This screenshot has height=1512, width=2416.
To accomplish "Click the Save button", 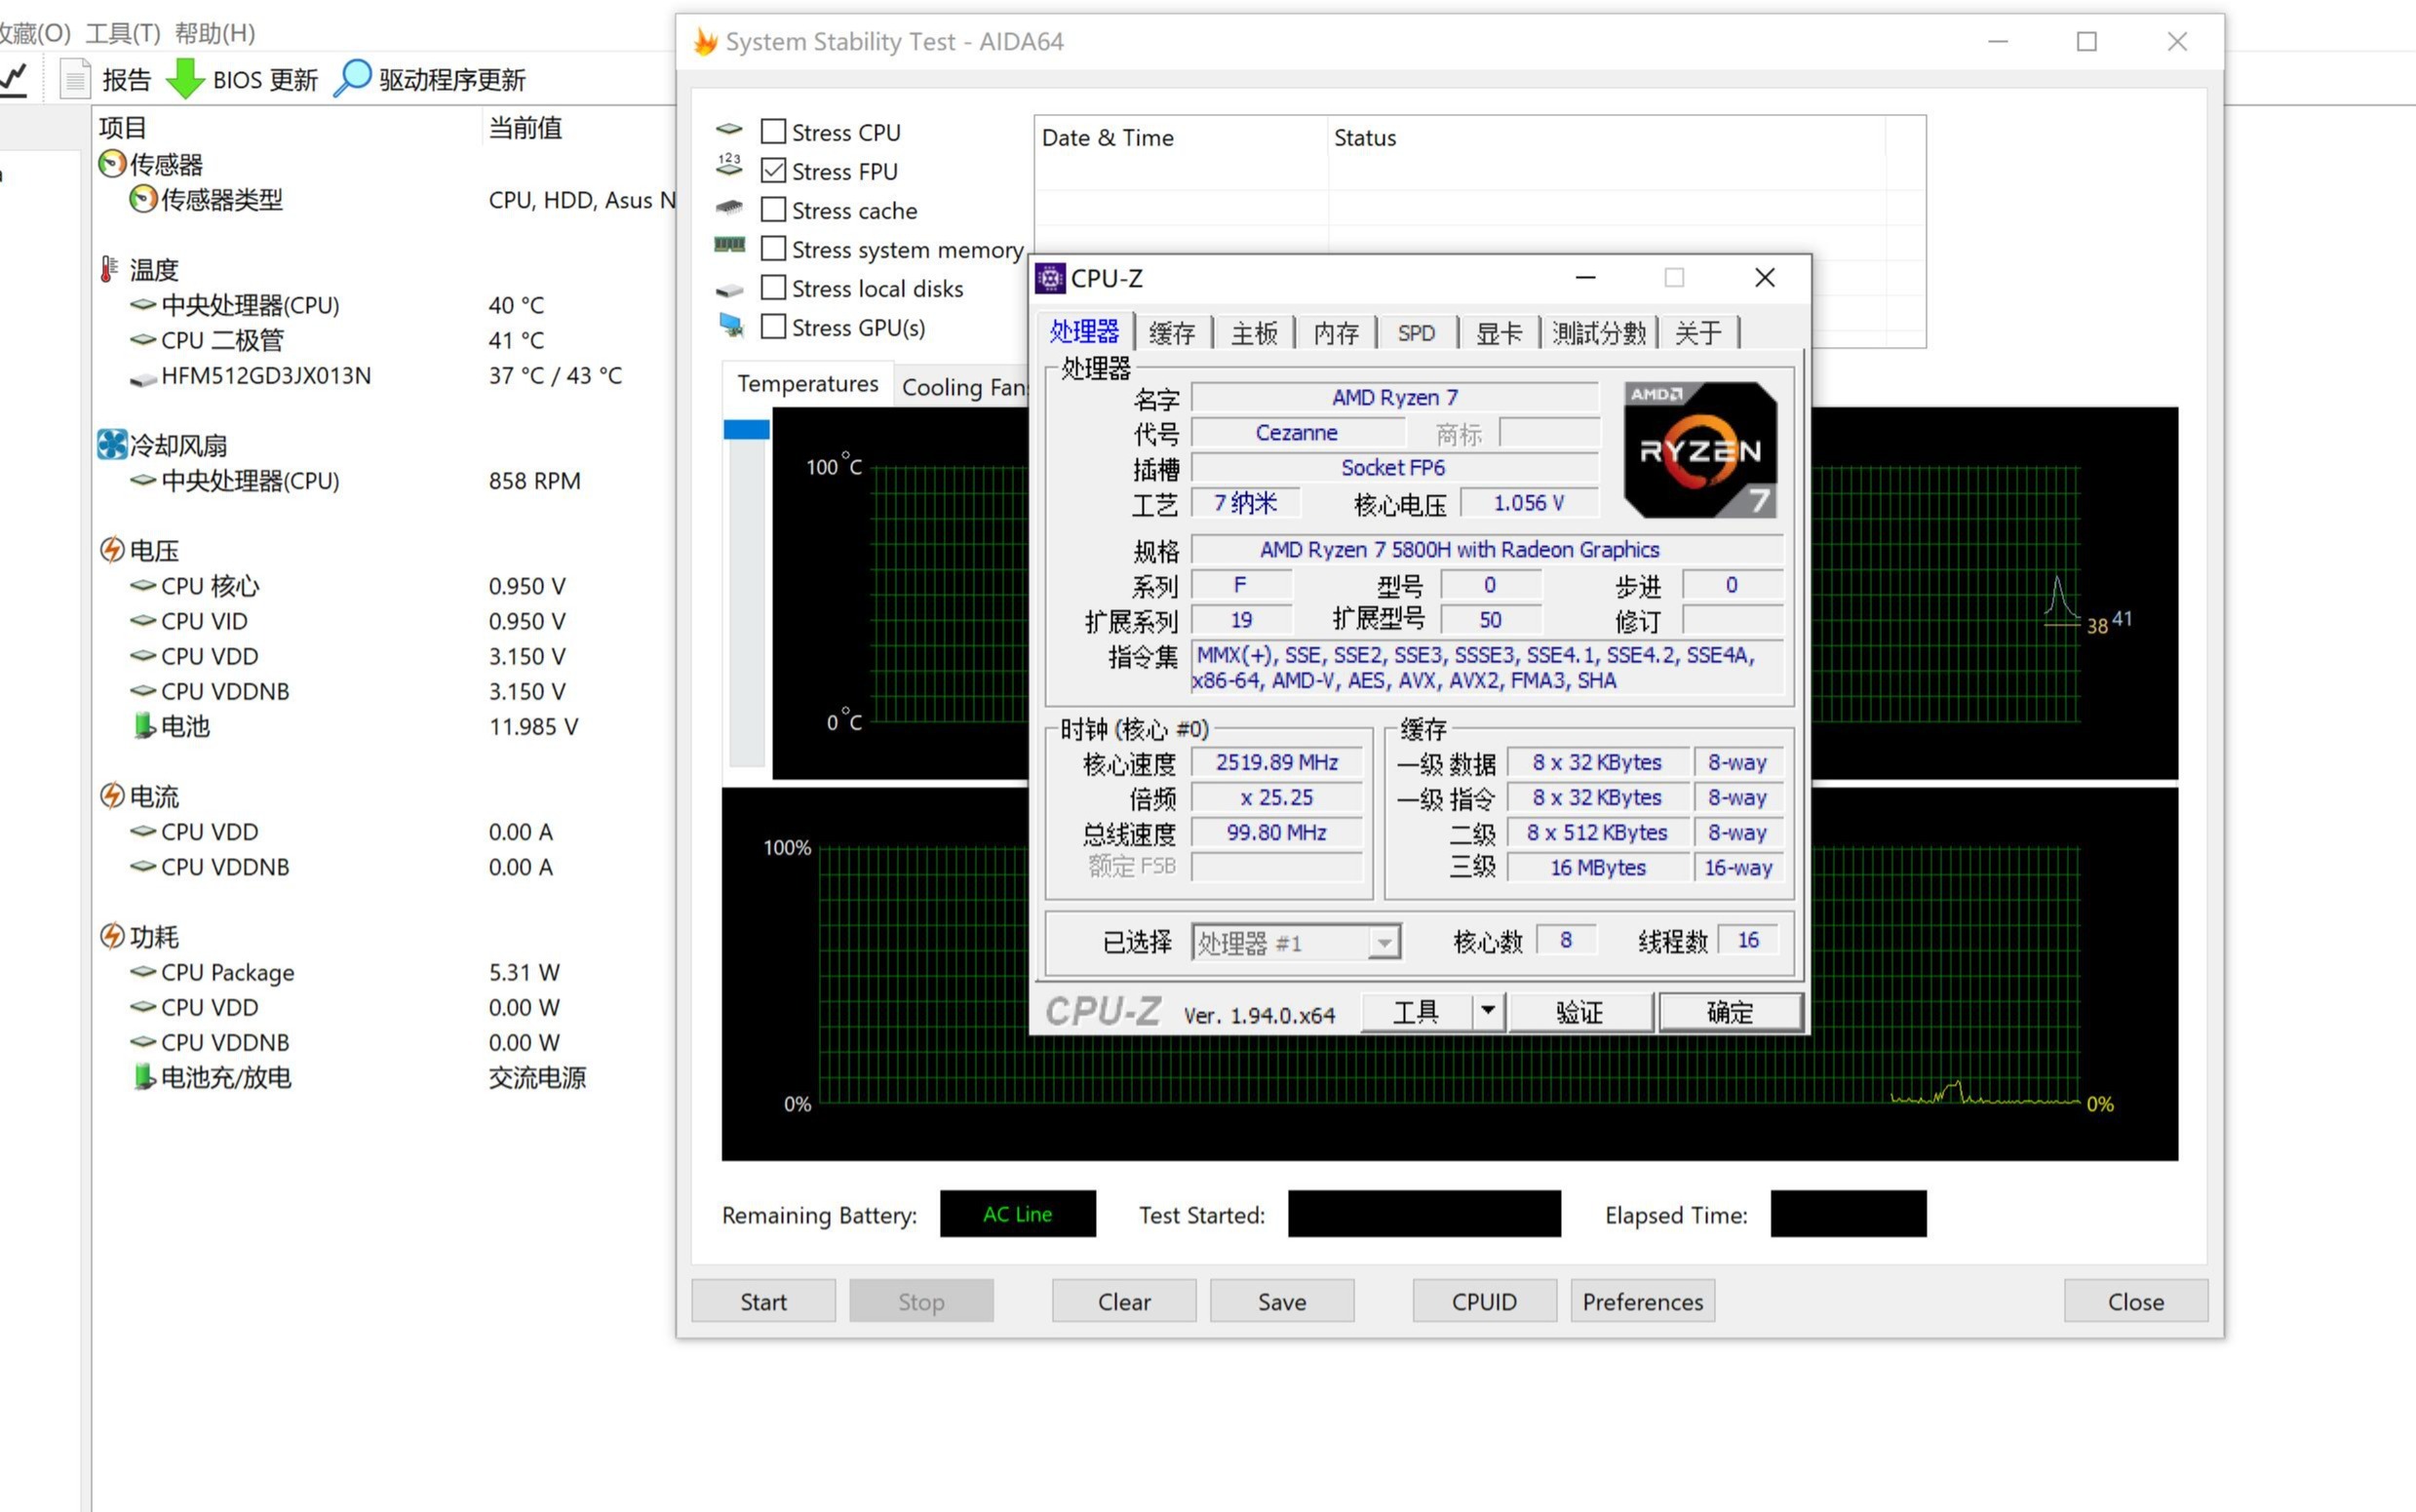I will point(1282,1301).
